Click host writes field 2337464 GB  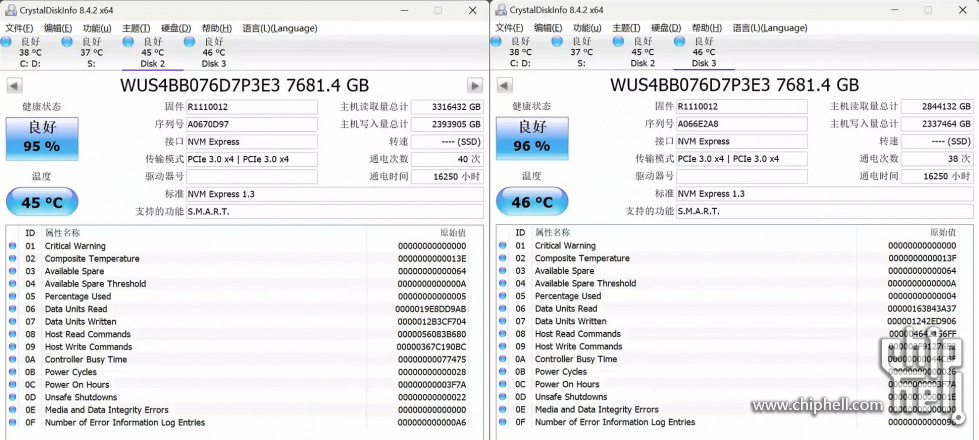[937, 124]
